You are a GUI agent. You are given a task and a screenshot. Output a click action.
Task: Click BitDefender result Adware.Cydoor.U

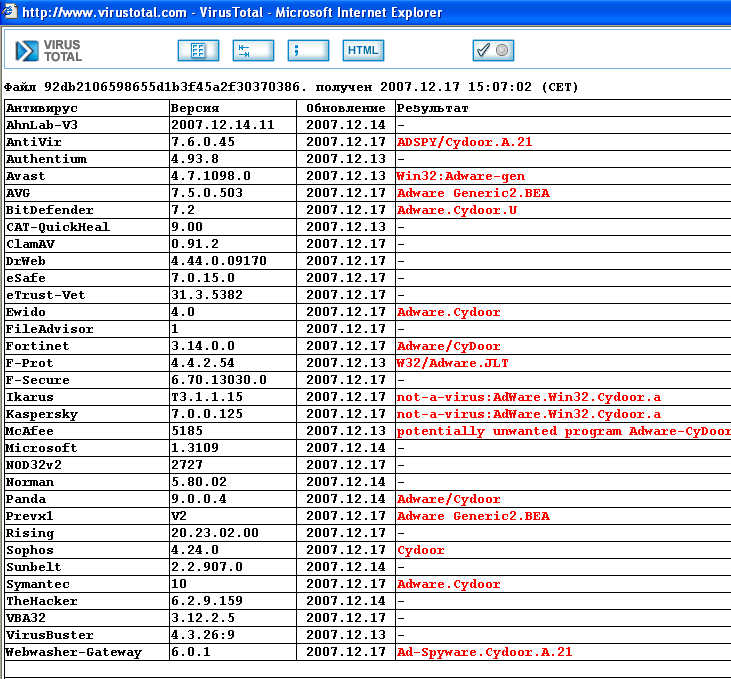tap(457, 210)
